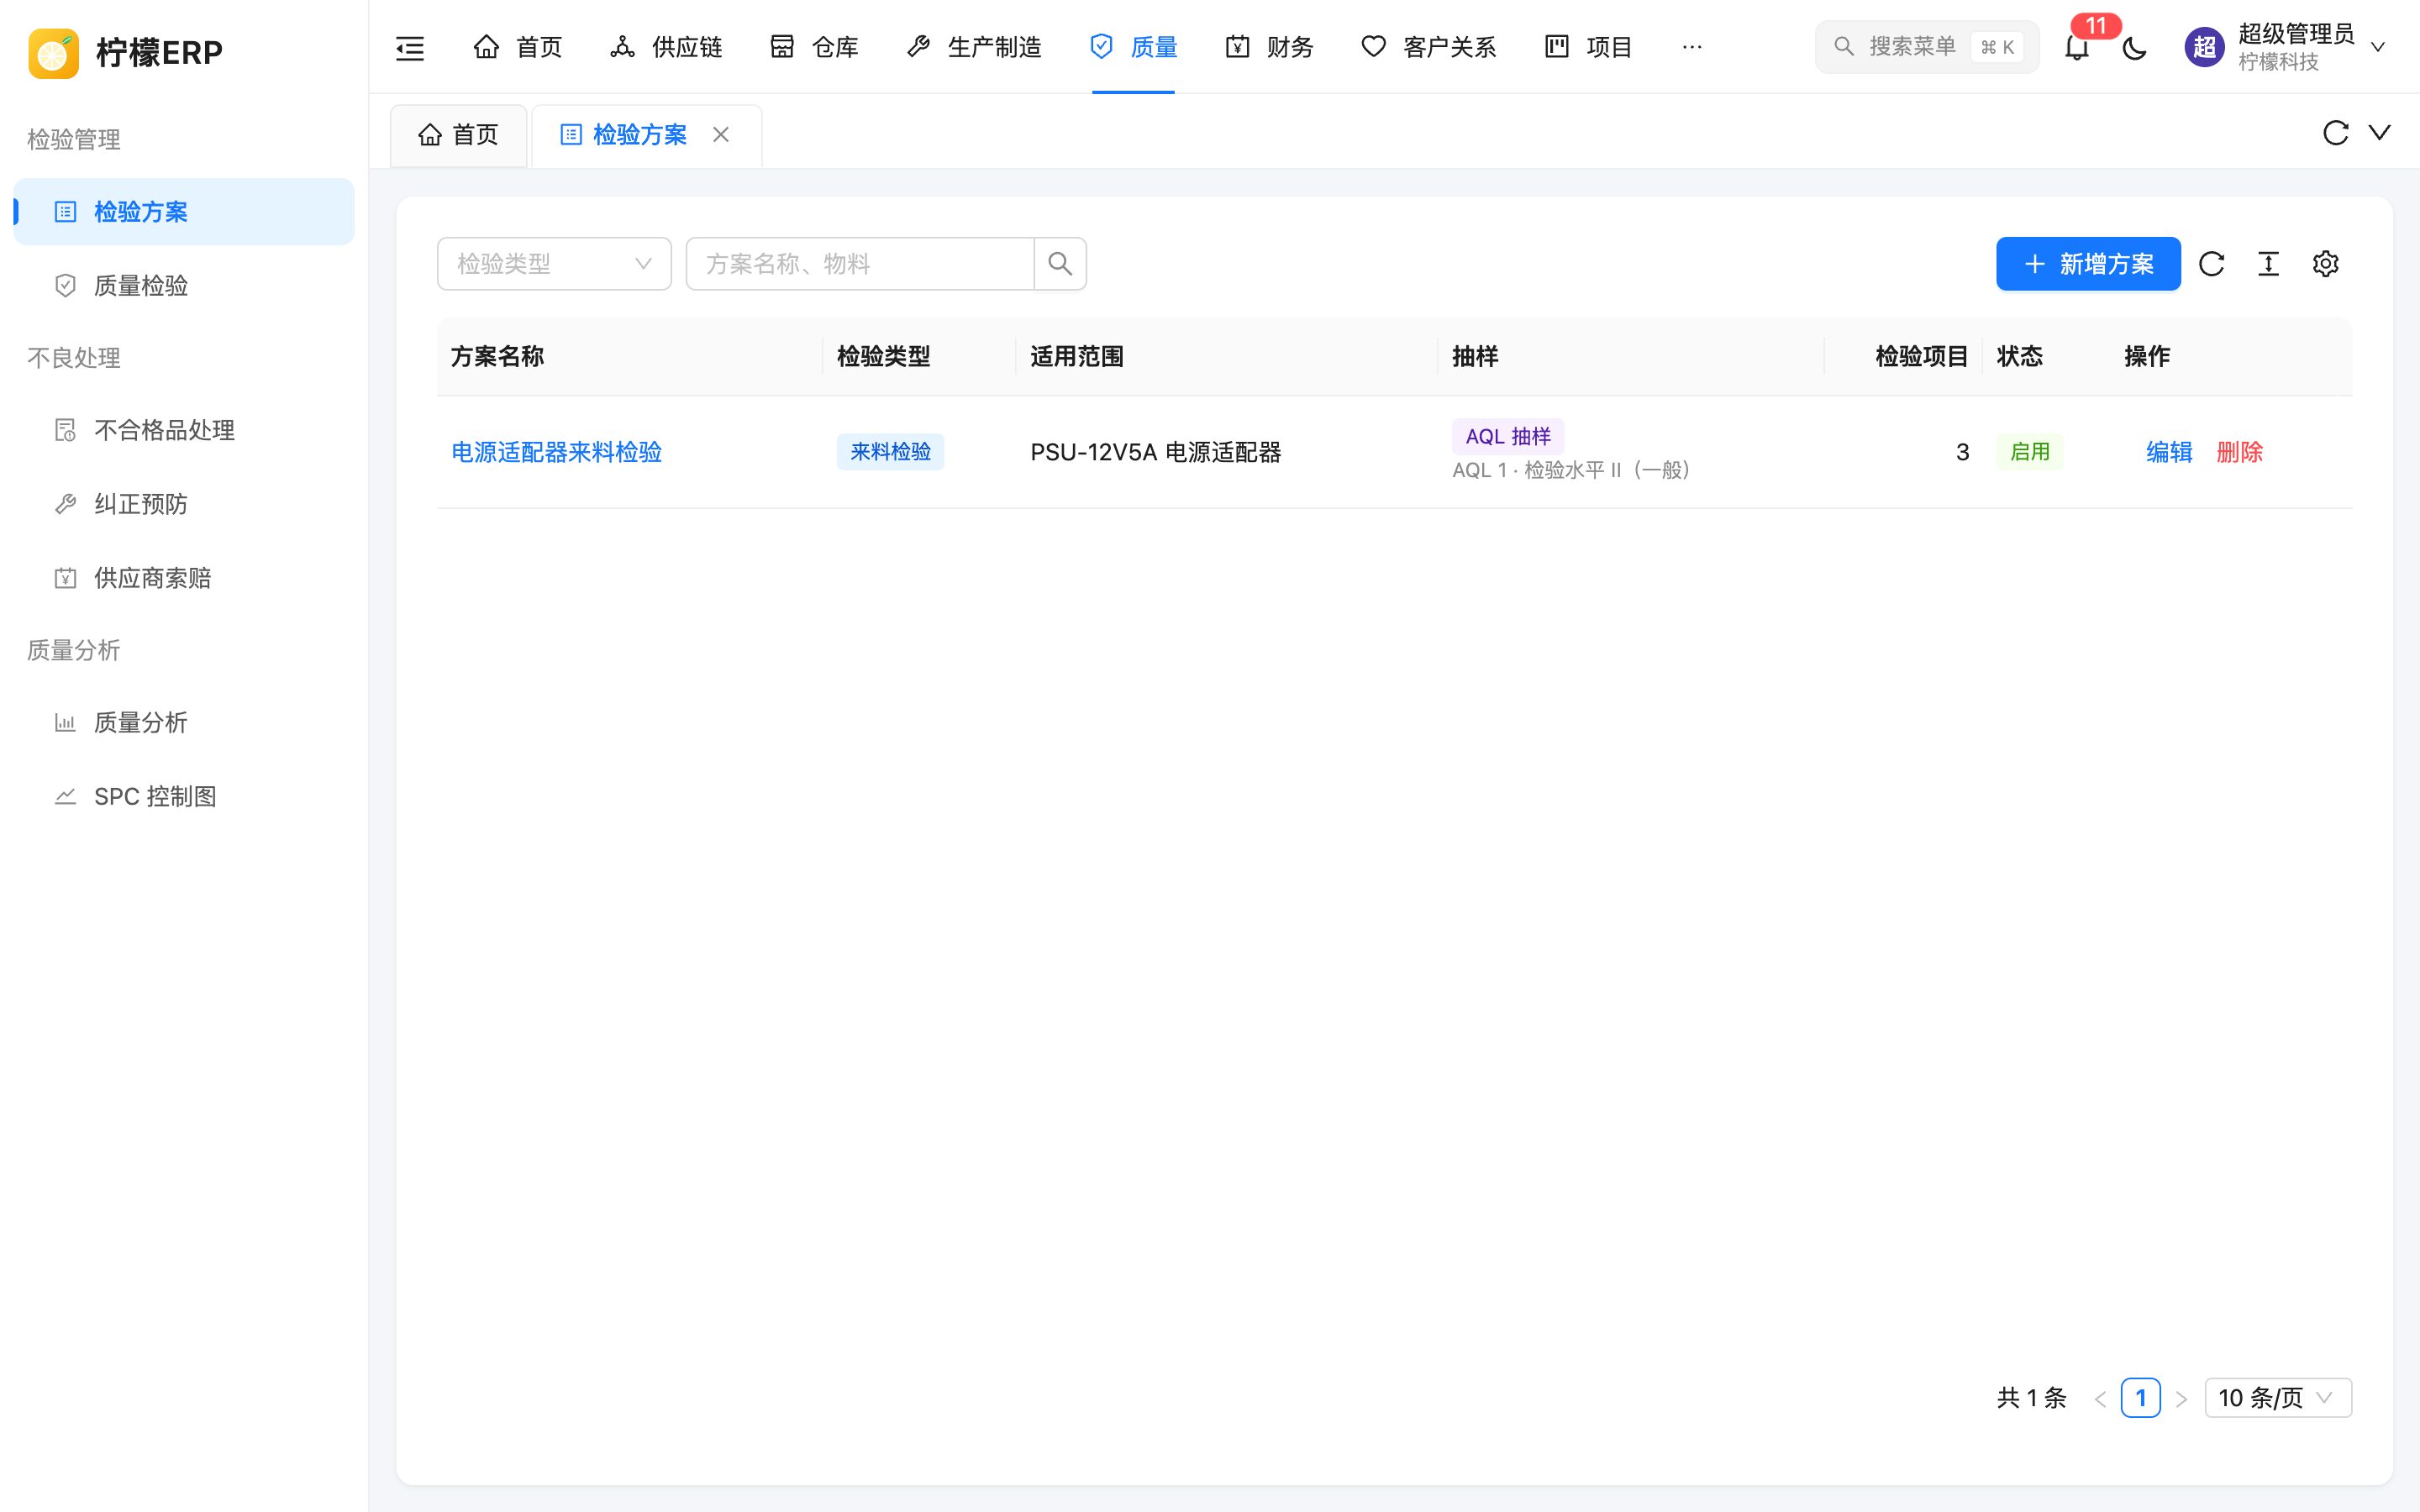2420x1512 pixels.
Task: Click the search magnifier button
Action: pos(1060,264)
